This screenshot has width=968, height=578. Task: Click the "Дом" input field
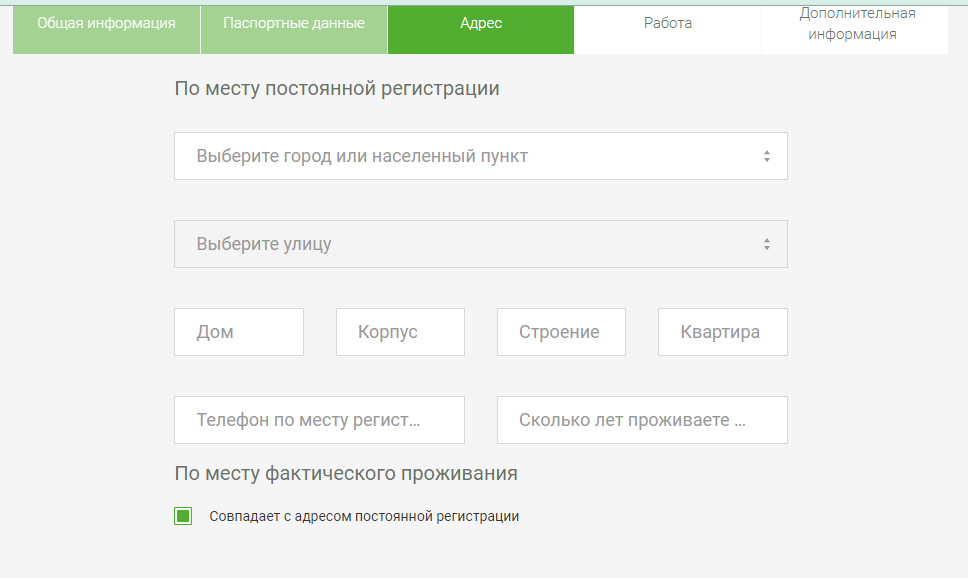pos(238,331)
